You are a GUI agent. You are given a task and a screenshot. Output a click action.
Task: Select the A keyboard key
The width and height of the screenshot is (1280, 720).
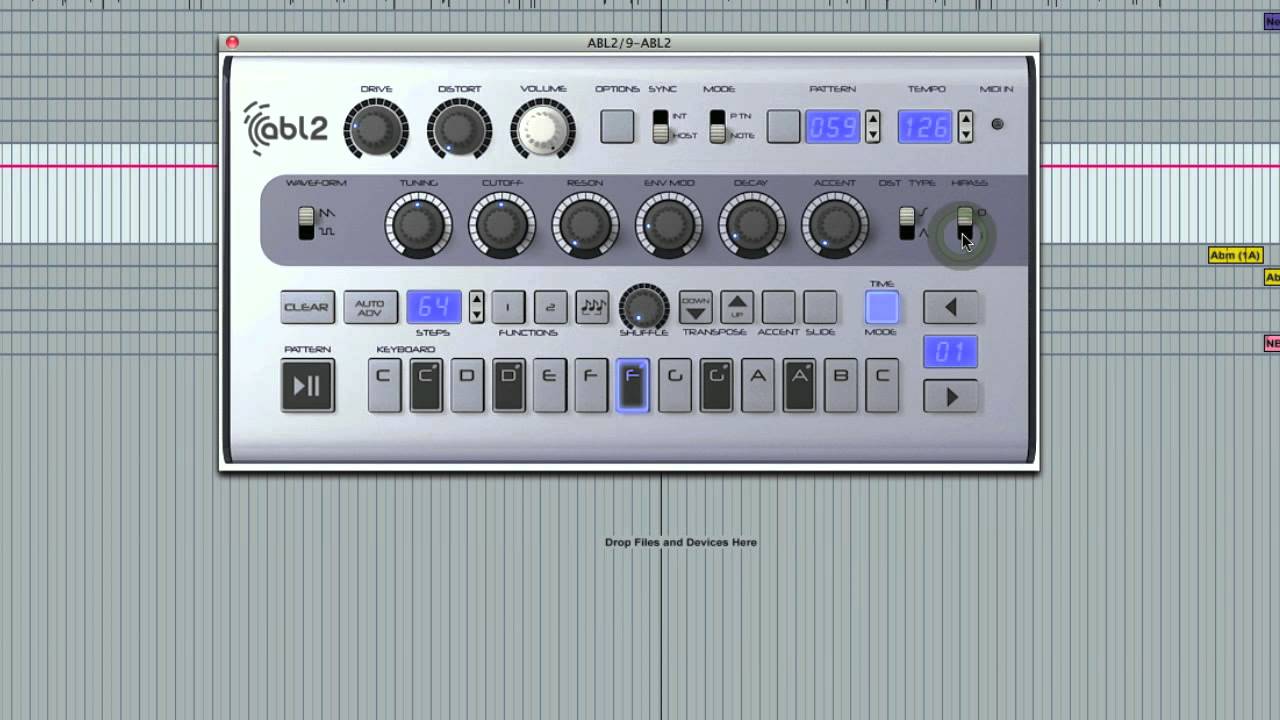click(758, 386)
